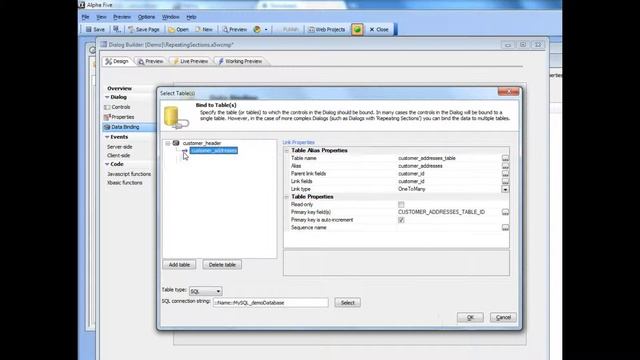Select Xbasic functions item
This screenshot has width=640, height=360.
point(125,183)
